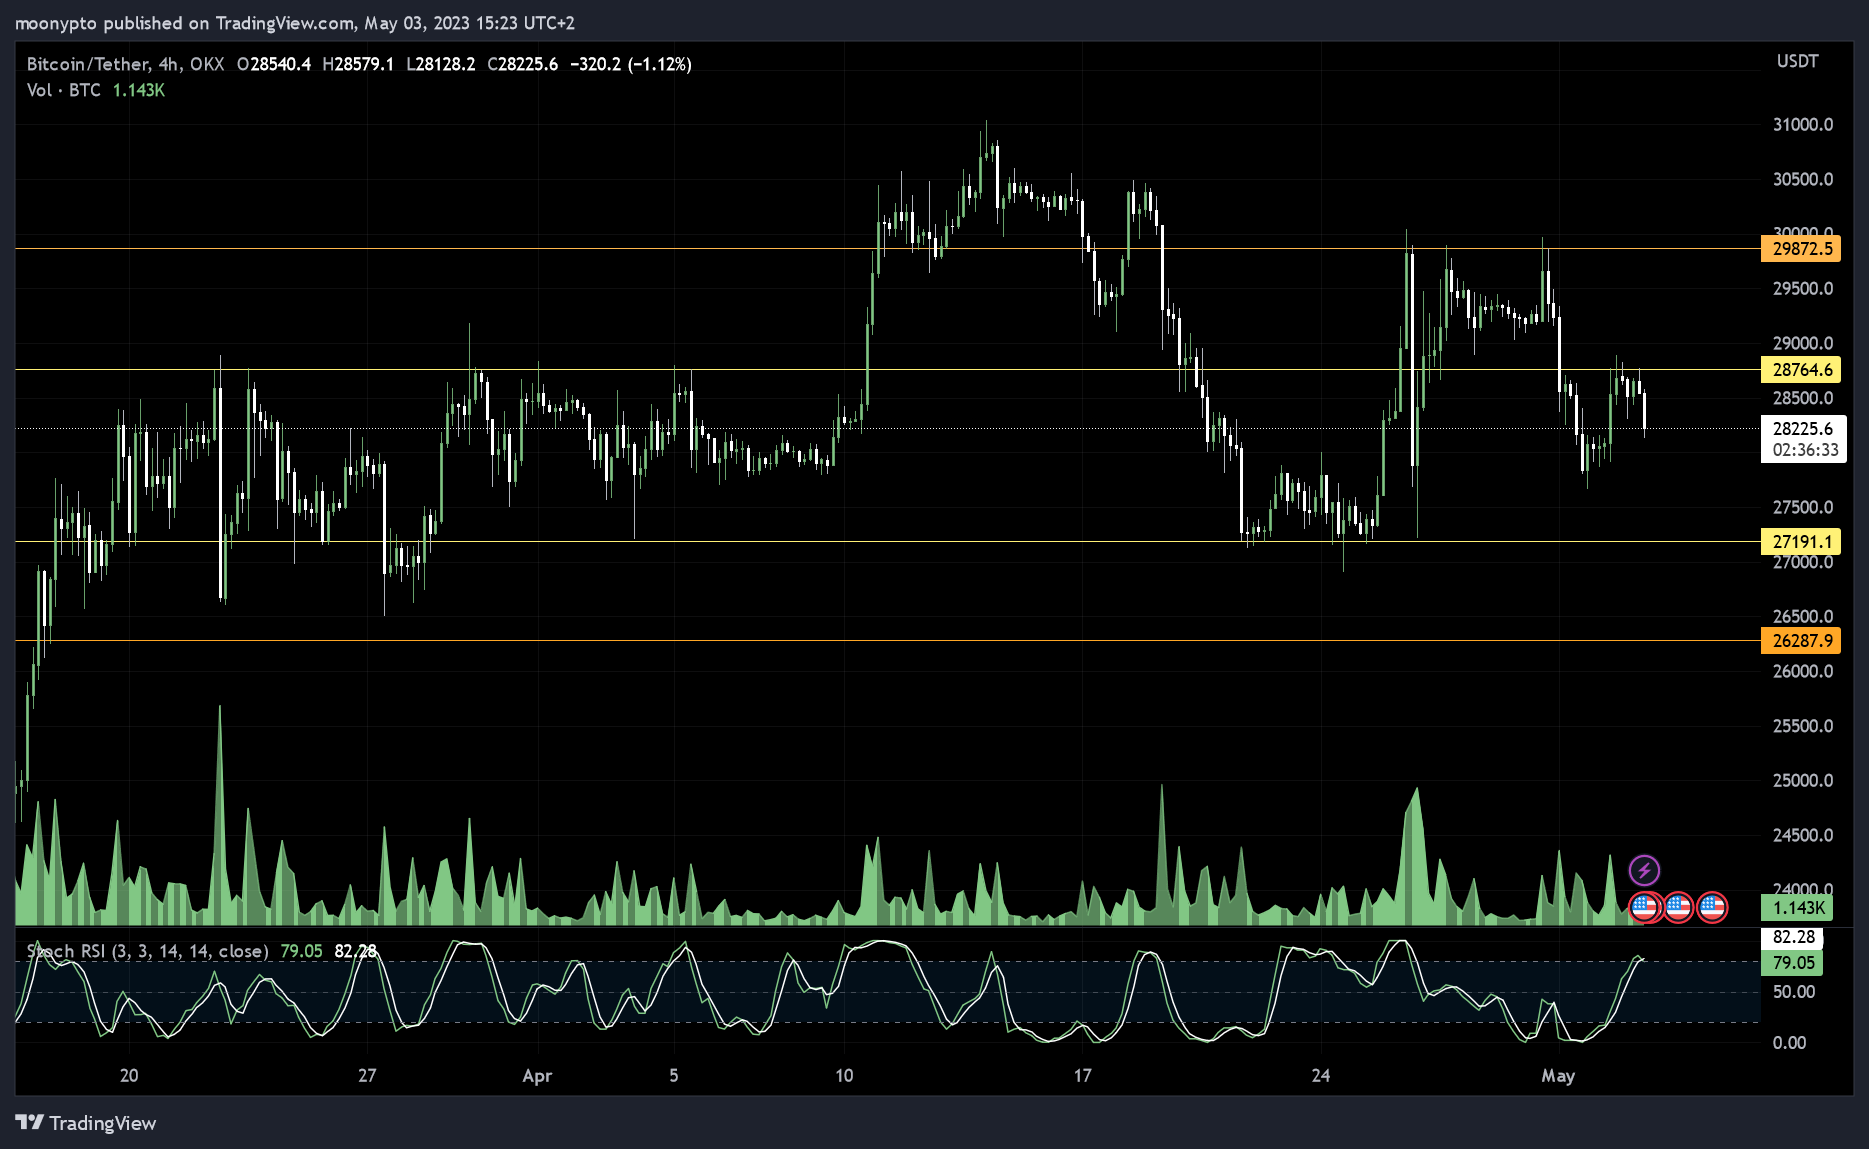Click the USDT currency label
The width and height of the screenshot is (1869, 1149).
(1797, 61)
